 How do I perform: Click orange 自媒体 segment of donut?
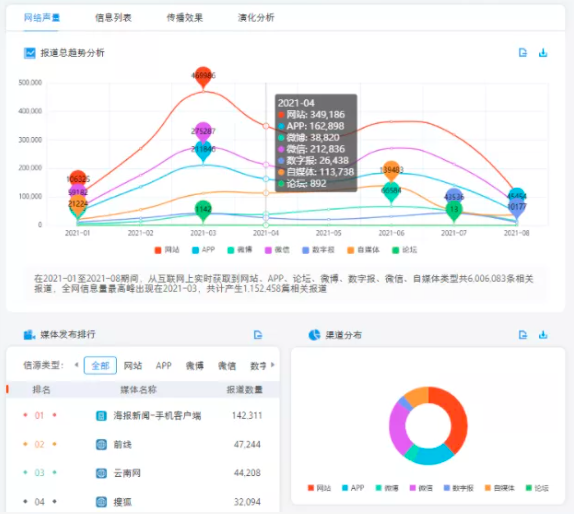coord(417,395)
